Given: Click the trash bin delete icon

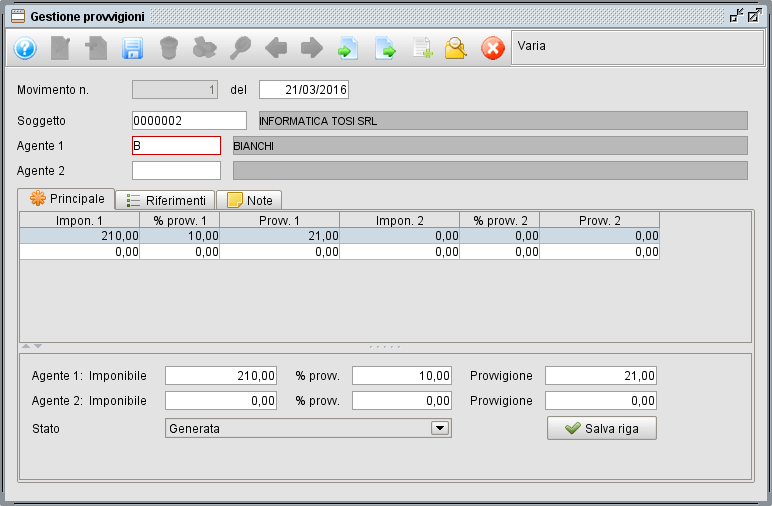Looking at the screenshot, I should [169, 48].
